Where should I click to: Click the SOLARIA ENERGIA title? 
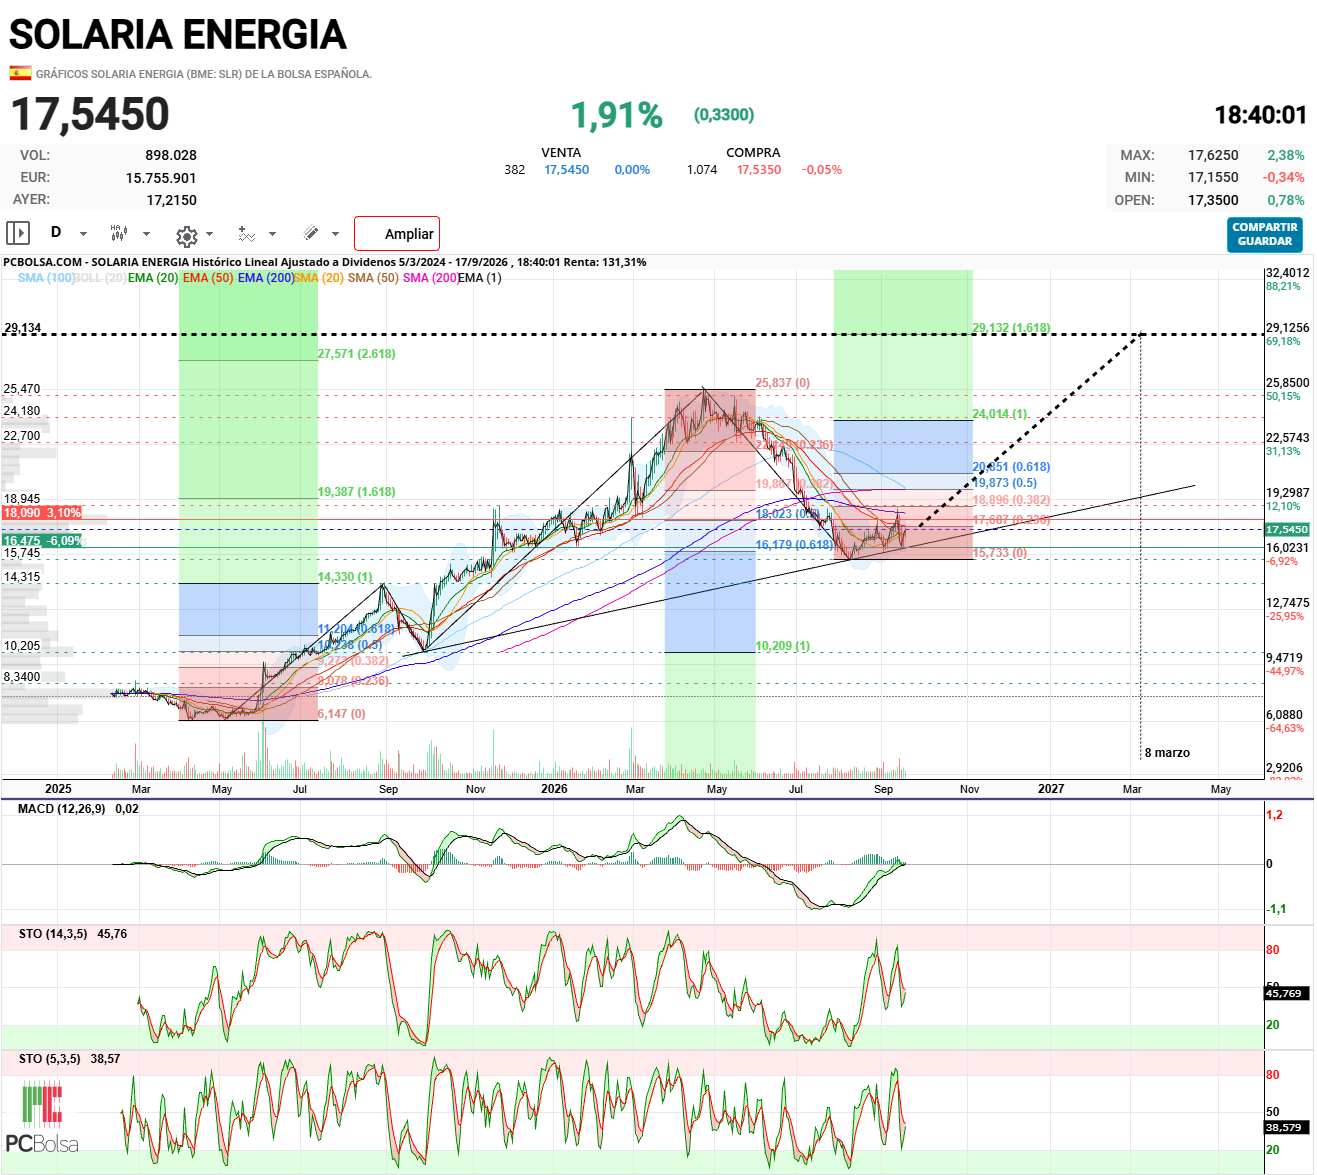click(x=178, y=35)
